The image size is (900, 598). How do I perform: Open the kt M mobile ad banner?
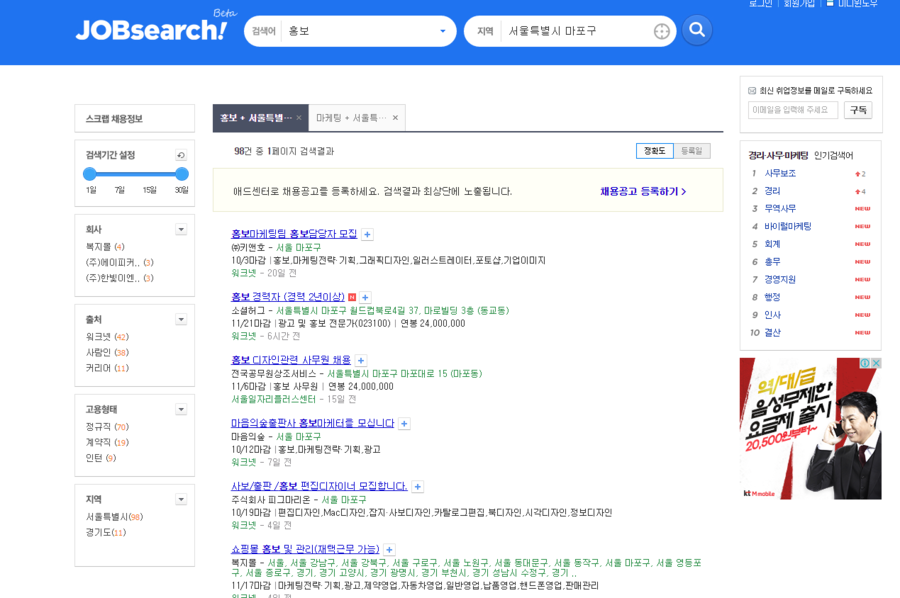[810, 429]
